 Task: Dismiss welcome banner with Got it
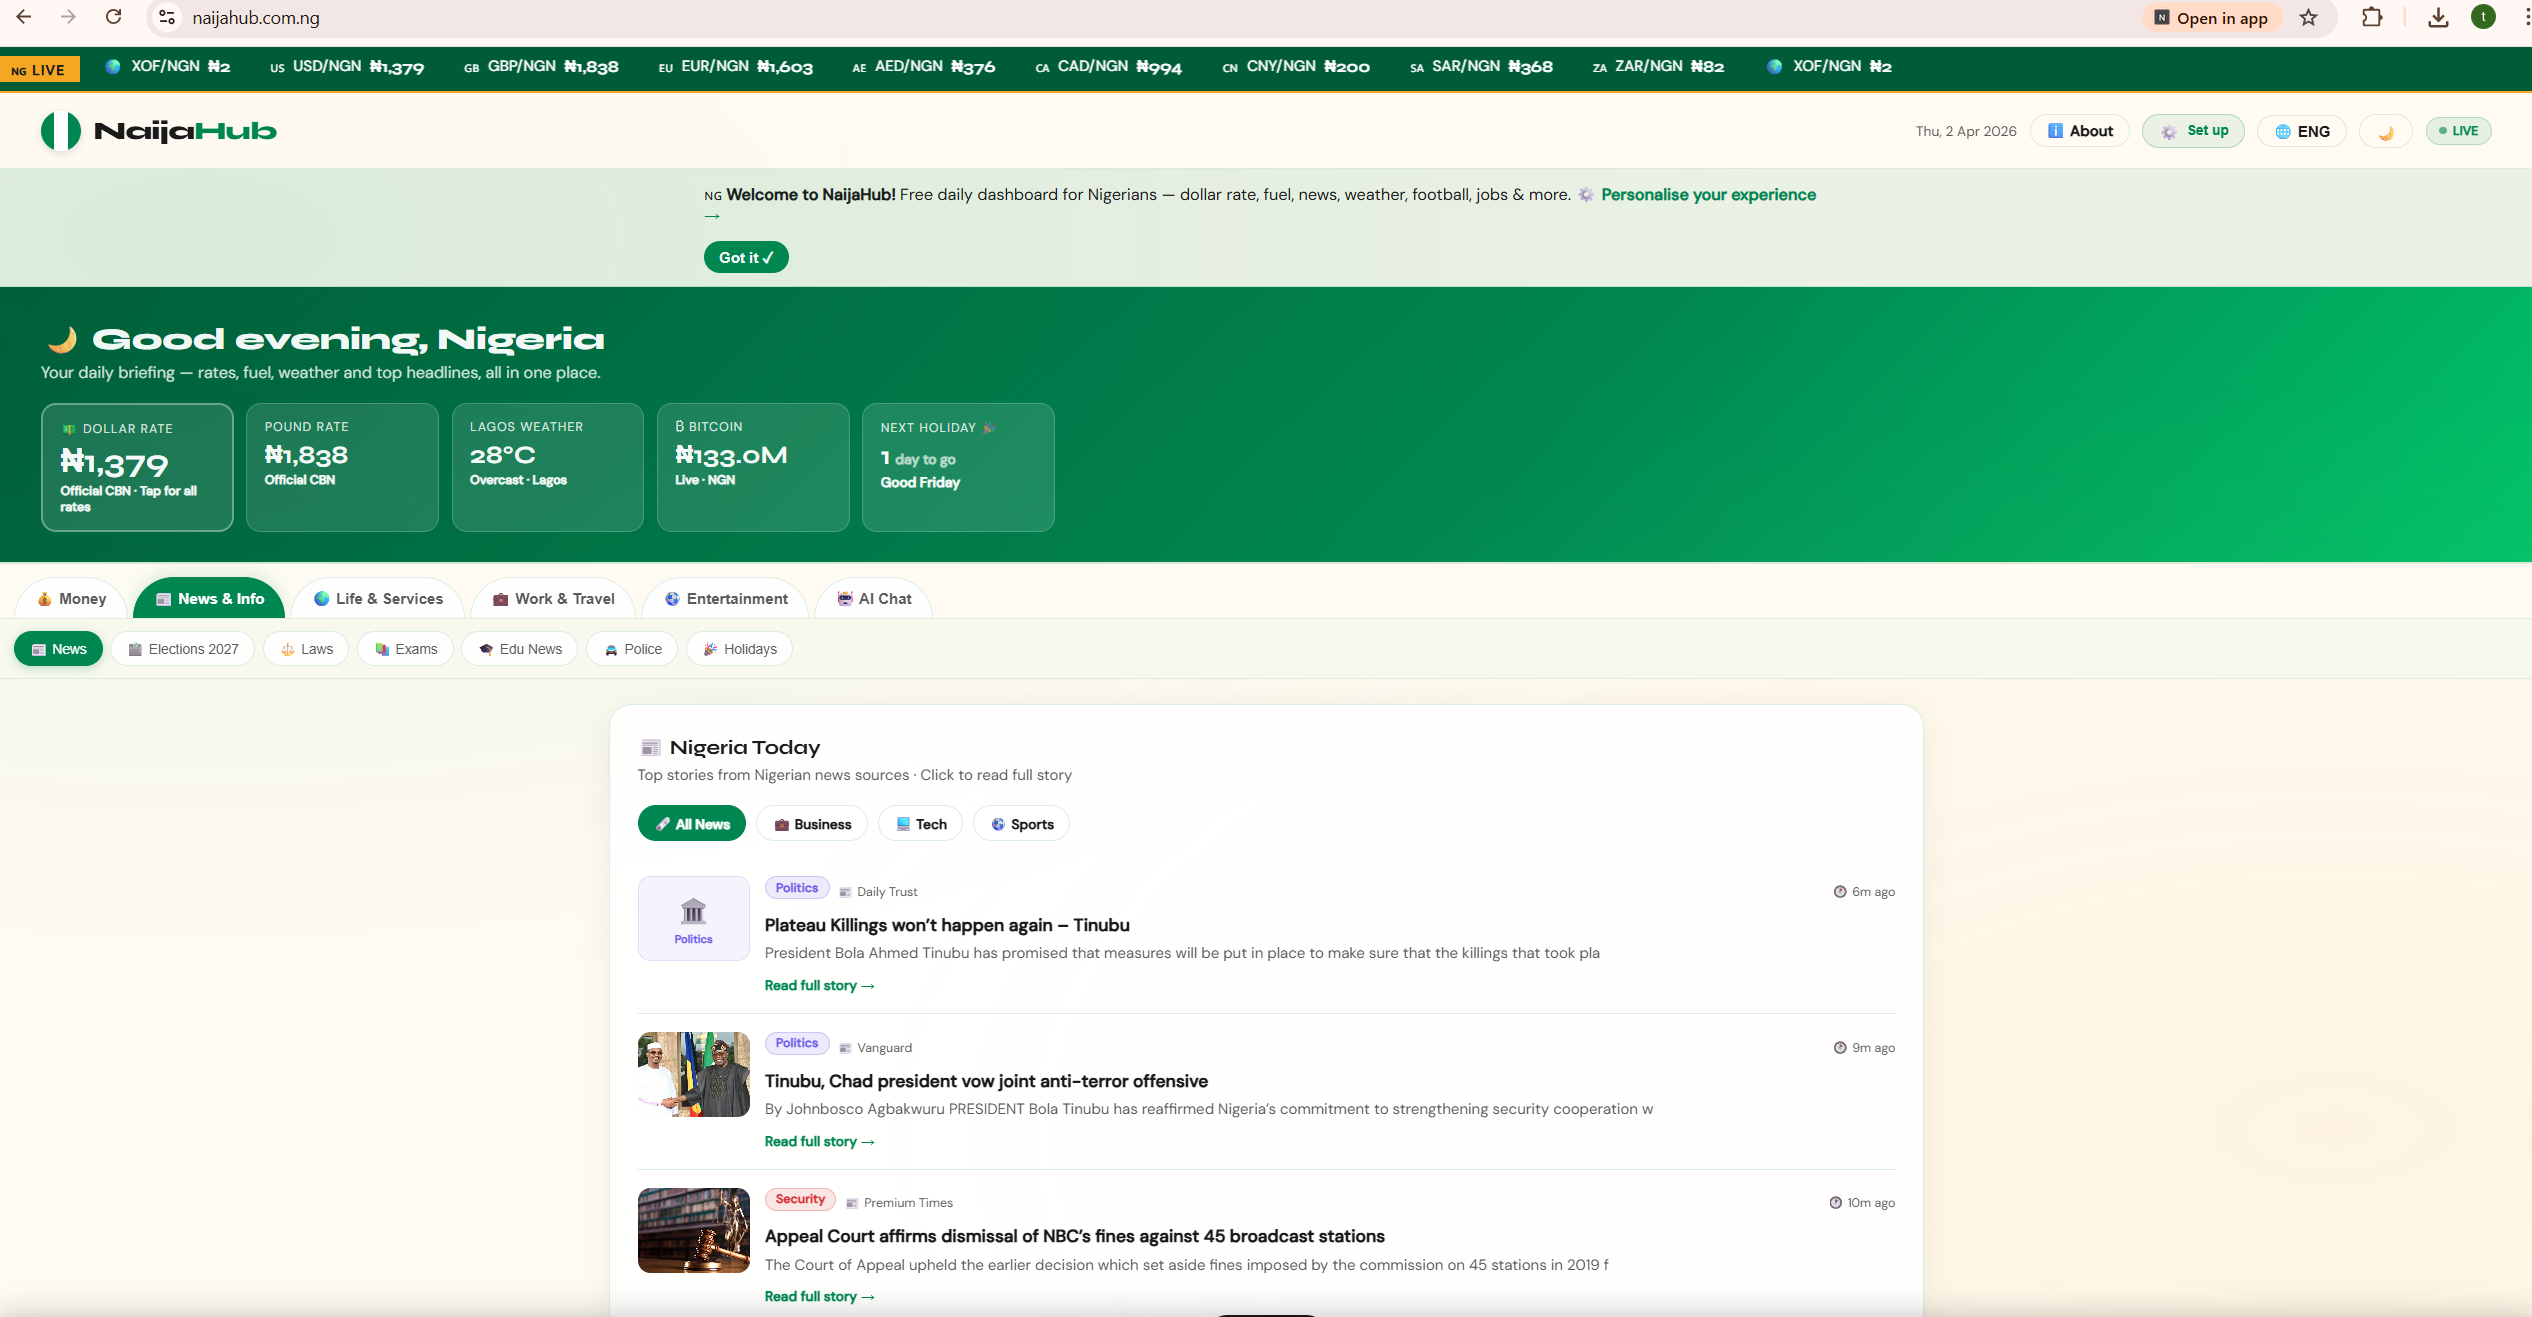coord(746,257)
